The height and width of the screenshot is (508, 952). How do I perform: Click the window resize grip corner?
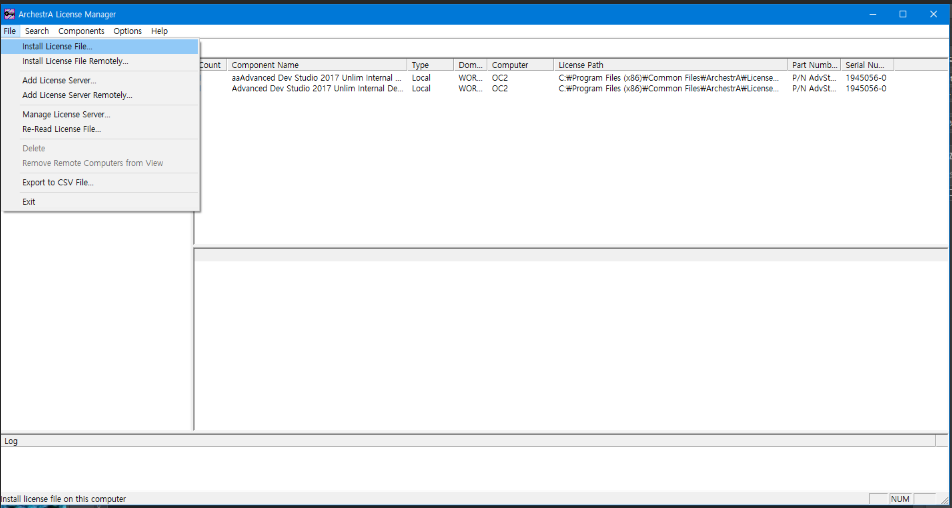click(942, 499)
